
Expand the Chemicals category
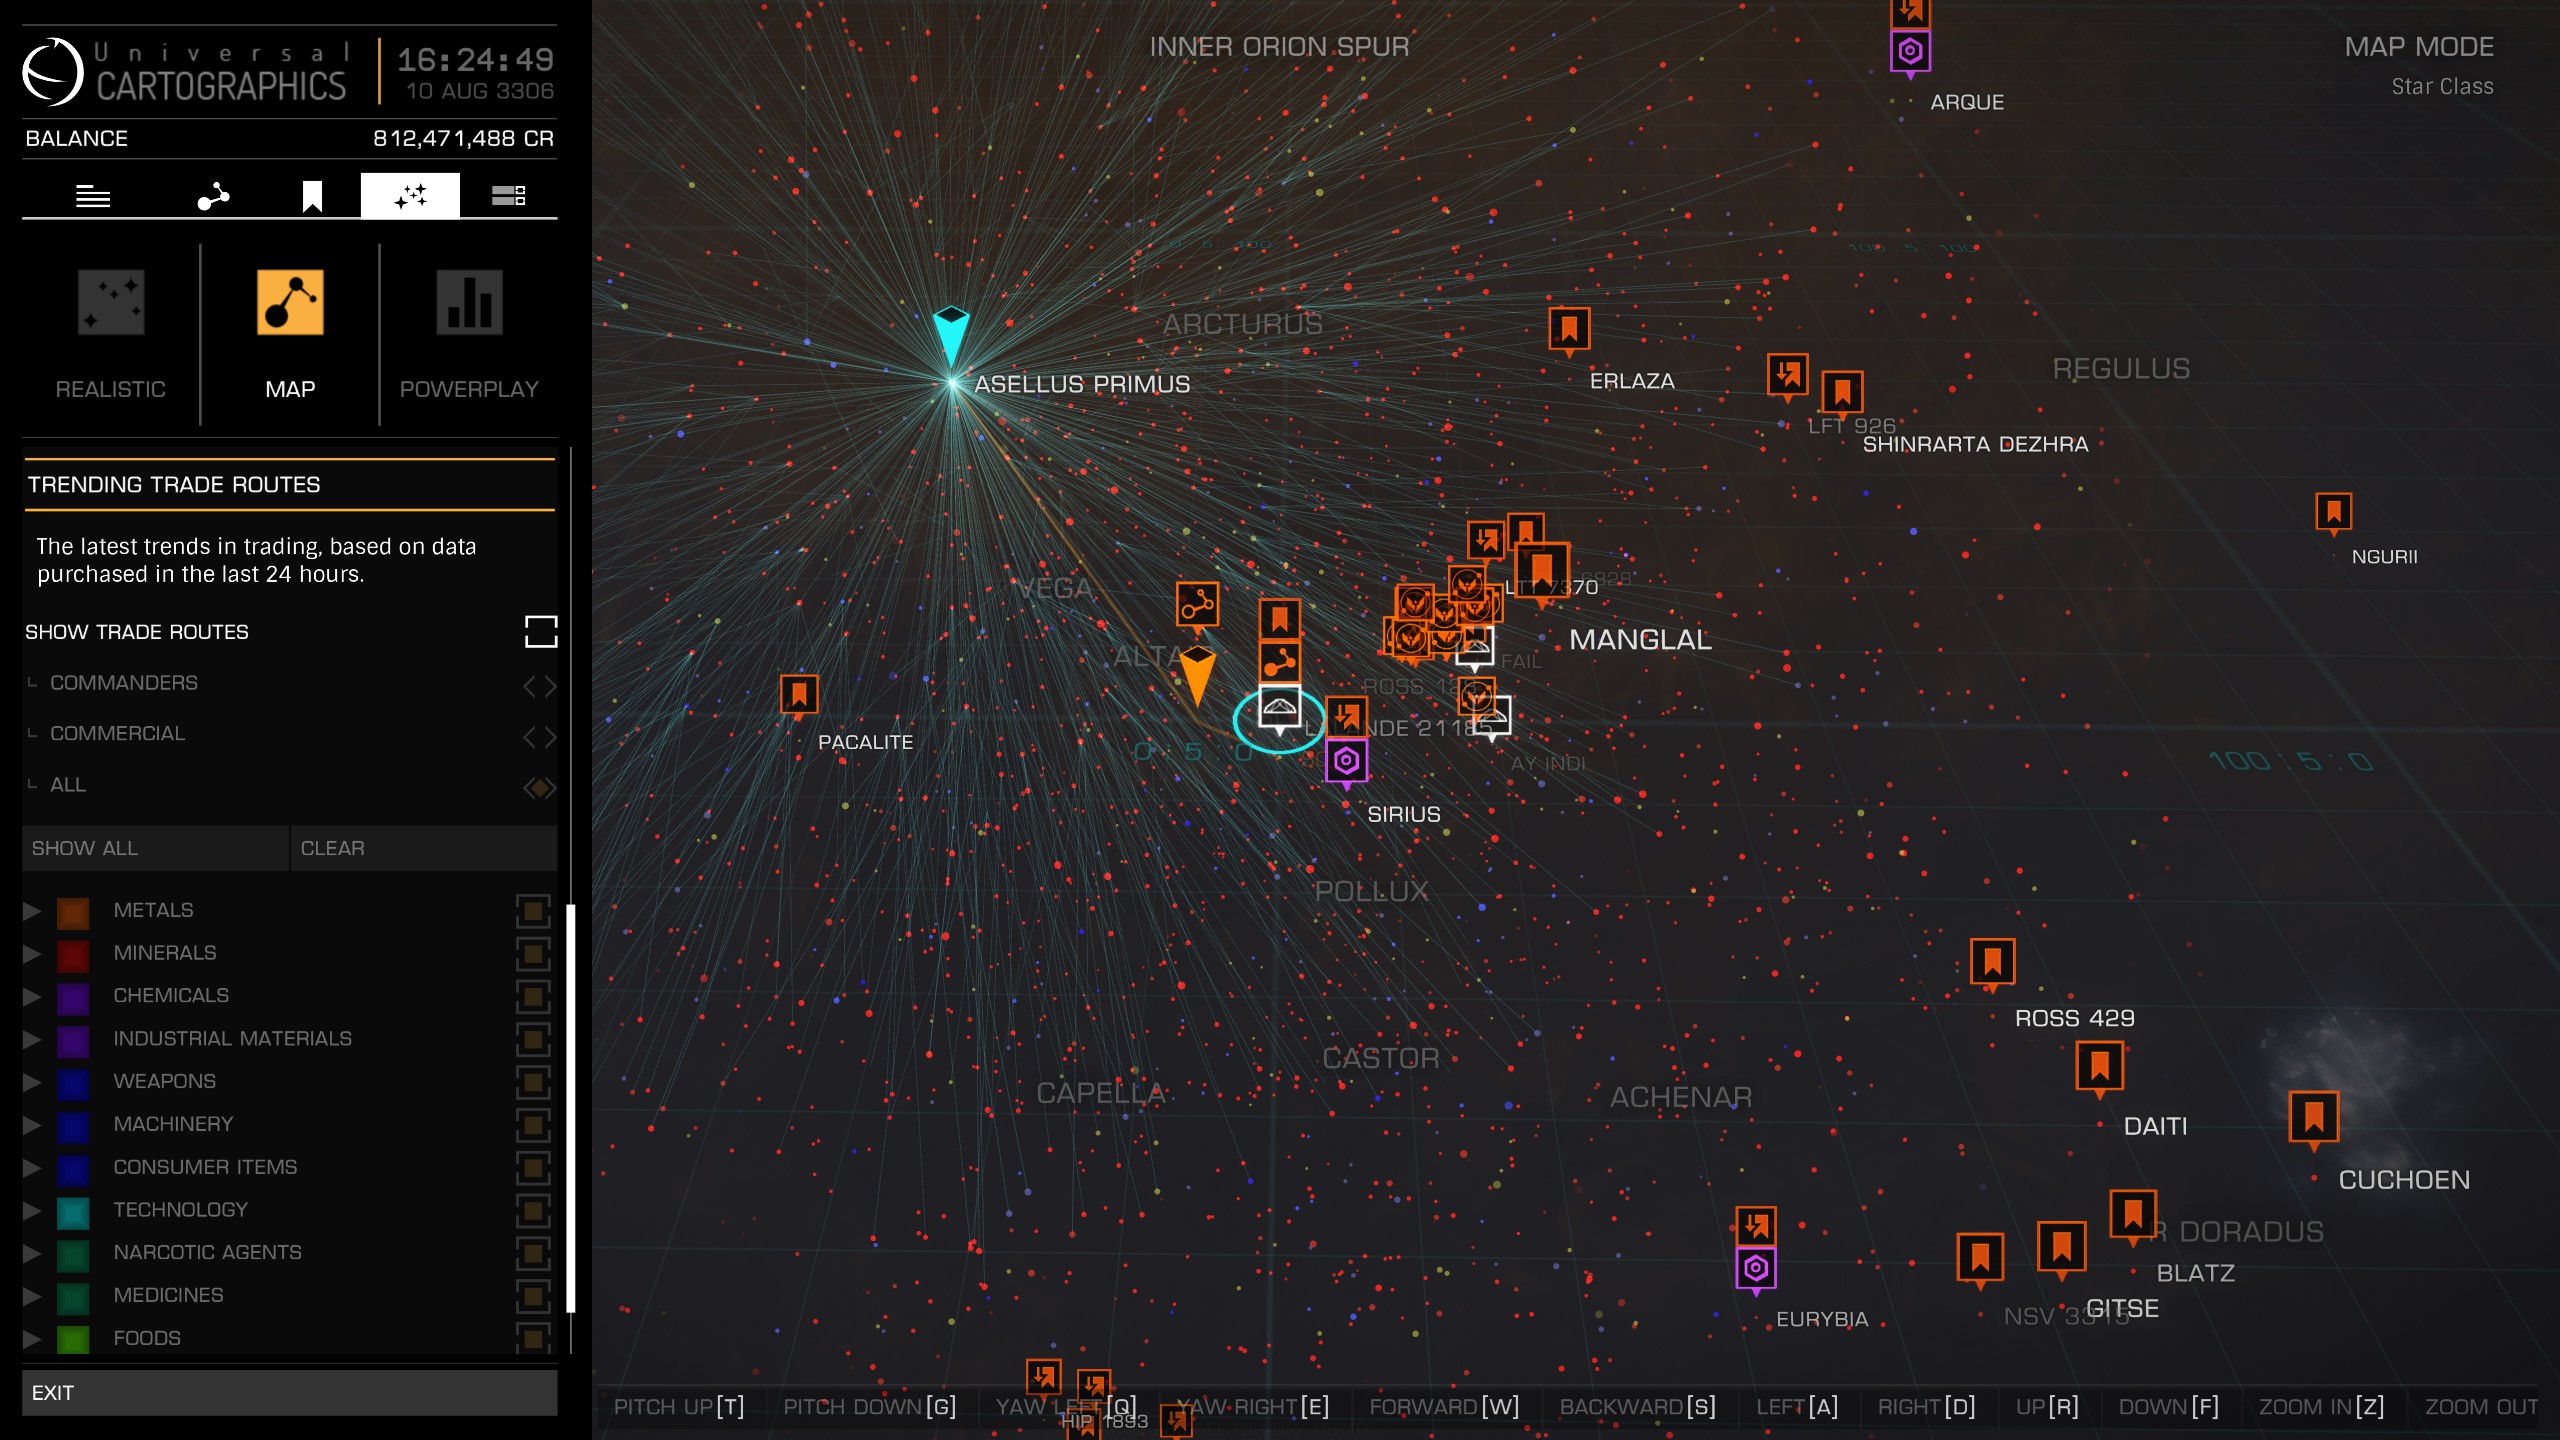(x=32, y=997)
